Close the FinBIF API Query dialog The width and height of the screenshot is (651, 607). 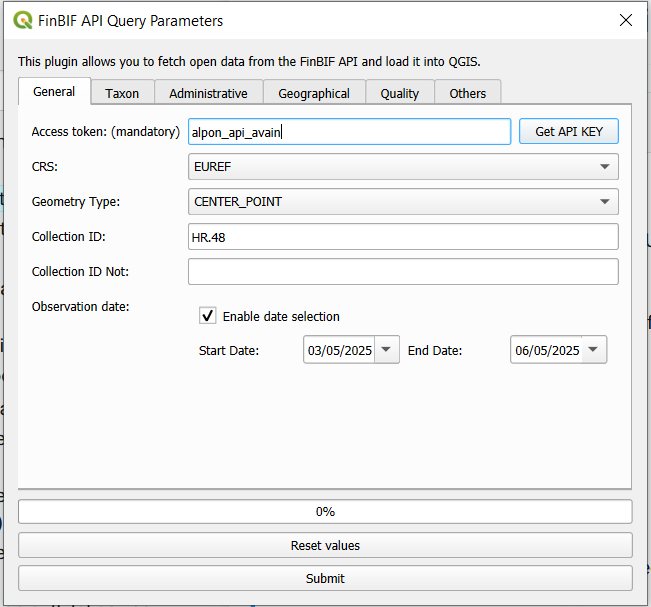[626, 20]
